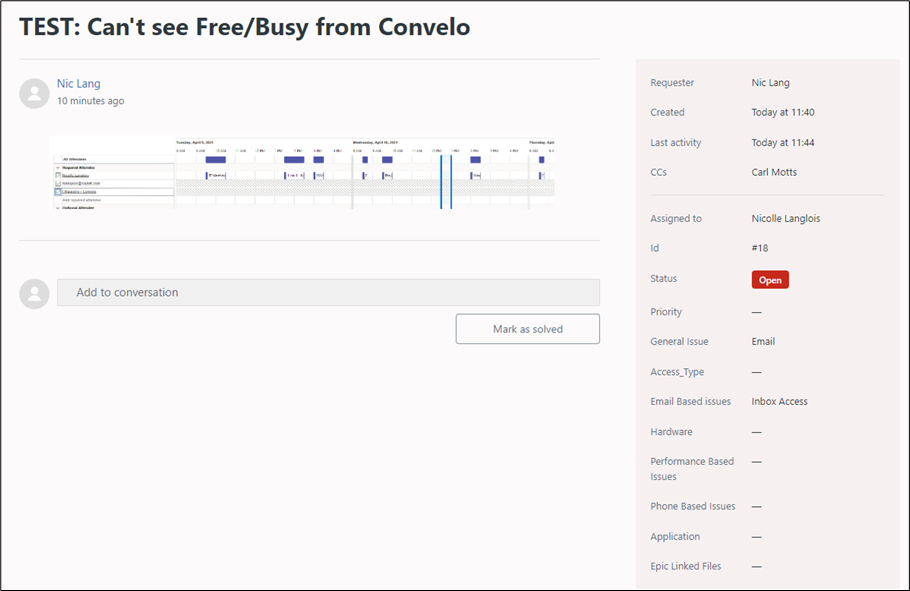
Task: Open the attached calendar screenshot thumbnail
Action: (302, 172)
